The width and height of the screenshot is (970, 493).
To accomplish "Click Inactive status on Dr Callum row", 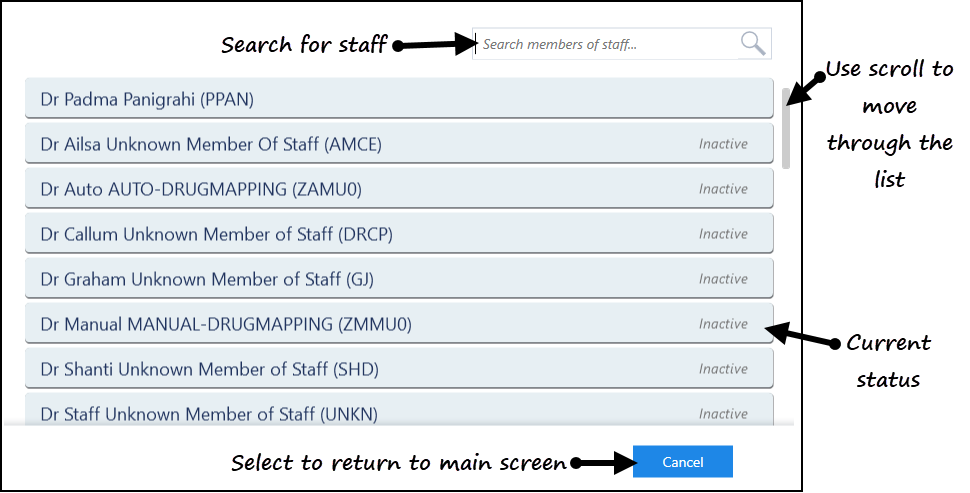I will [723, 234].
